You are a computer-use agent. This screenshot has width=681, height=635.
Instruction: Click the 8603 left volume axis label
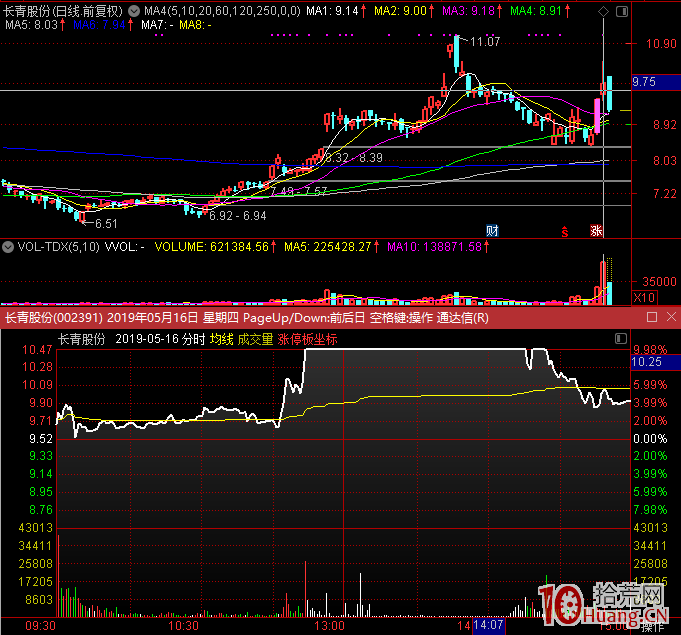click(39, 600)
